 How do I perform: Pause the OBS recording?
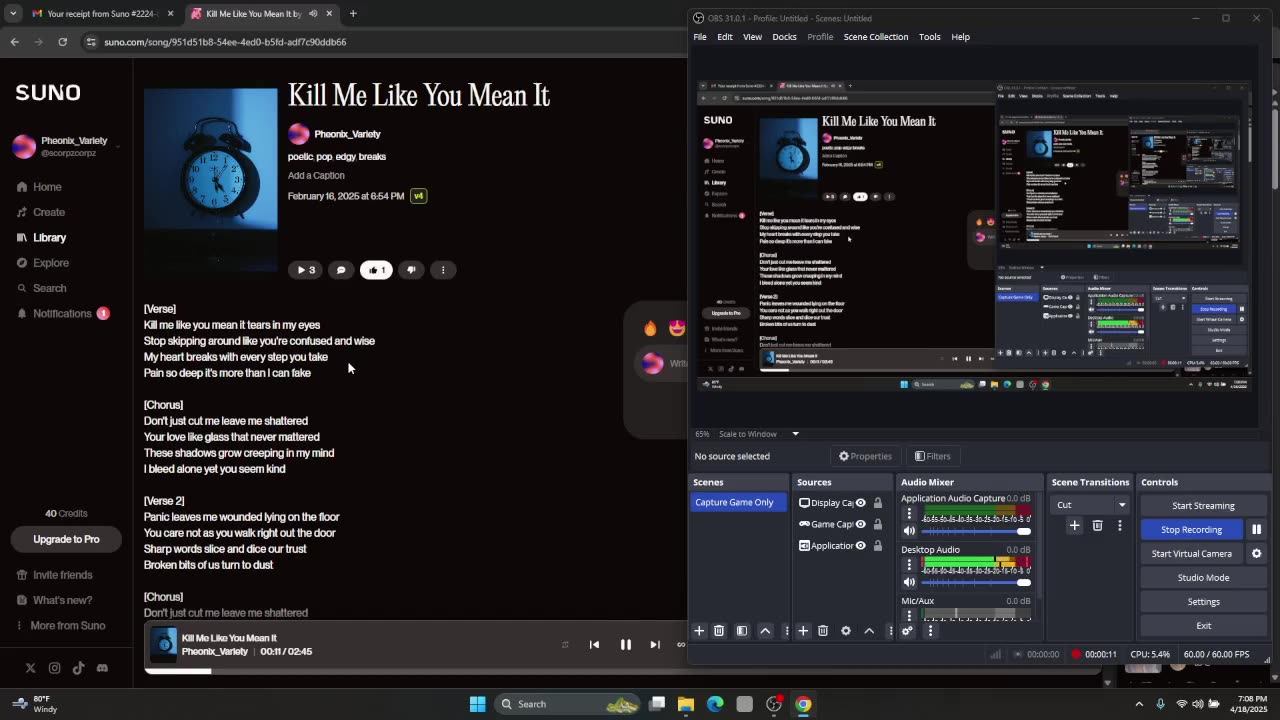[x=1256, y=530]
